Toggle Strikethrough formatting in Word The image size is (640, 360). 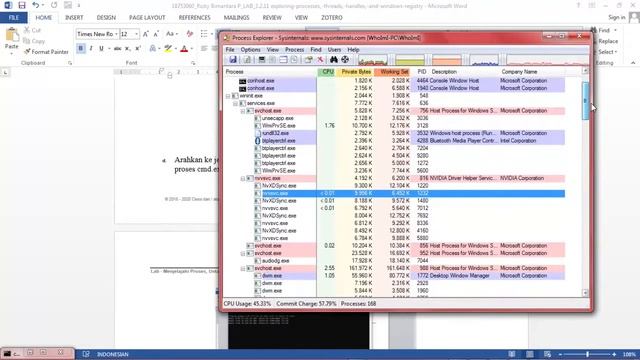pyautogui.click(x=117, y=49)
